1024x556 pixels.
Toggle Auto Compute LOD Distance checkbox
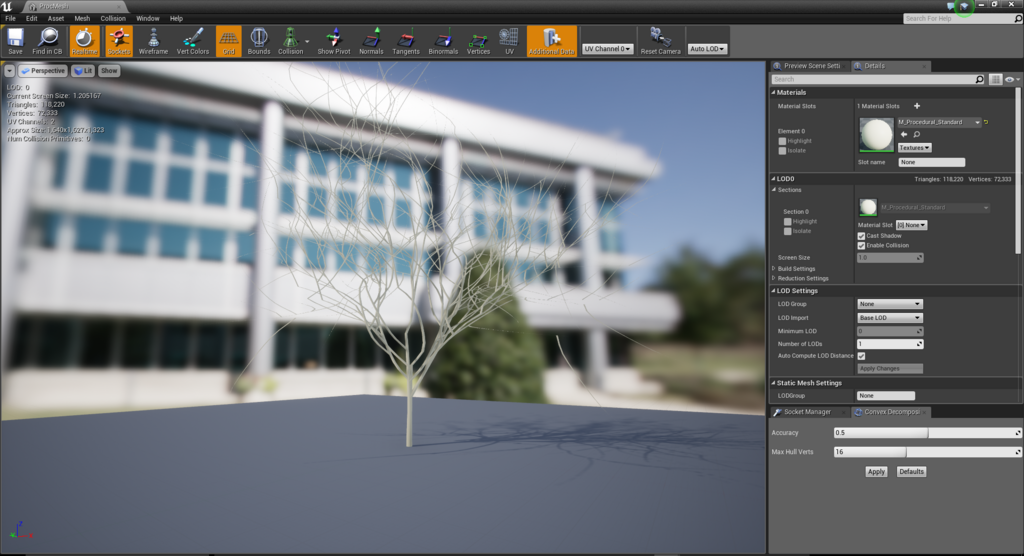[x=861, y=356]
